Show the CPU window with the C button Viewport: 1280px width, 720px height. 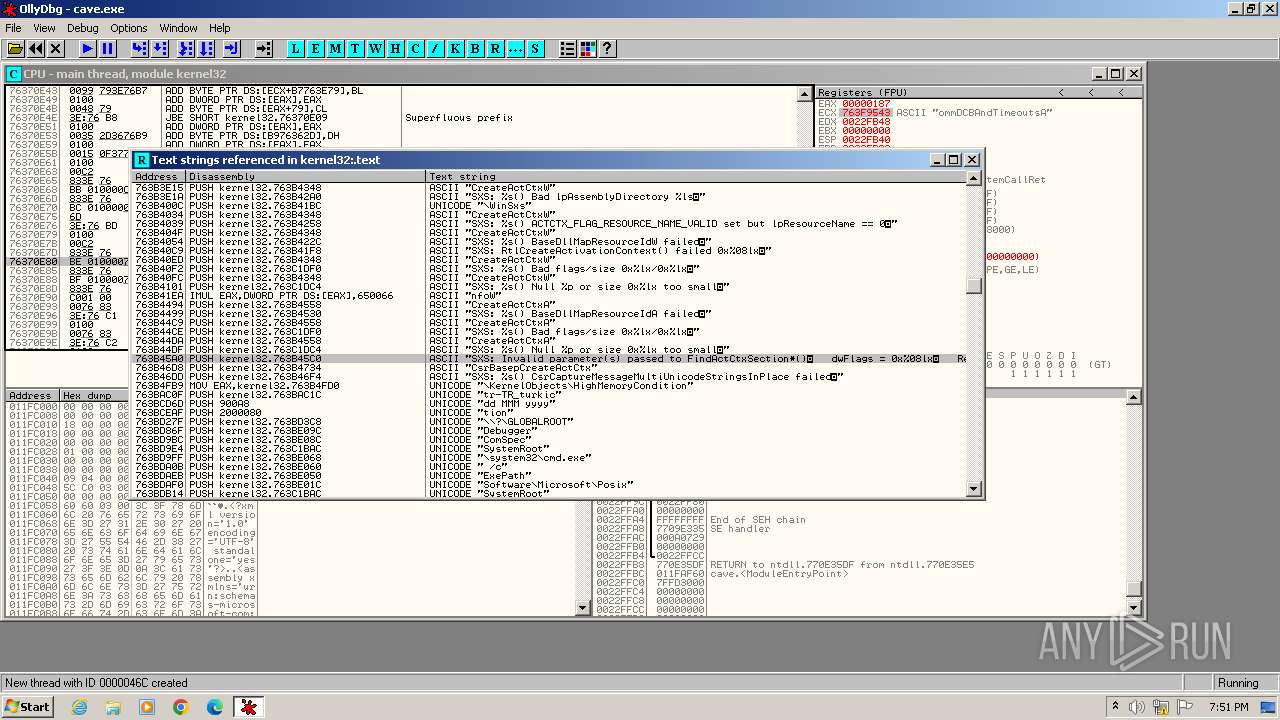[416, 48]
